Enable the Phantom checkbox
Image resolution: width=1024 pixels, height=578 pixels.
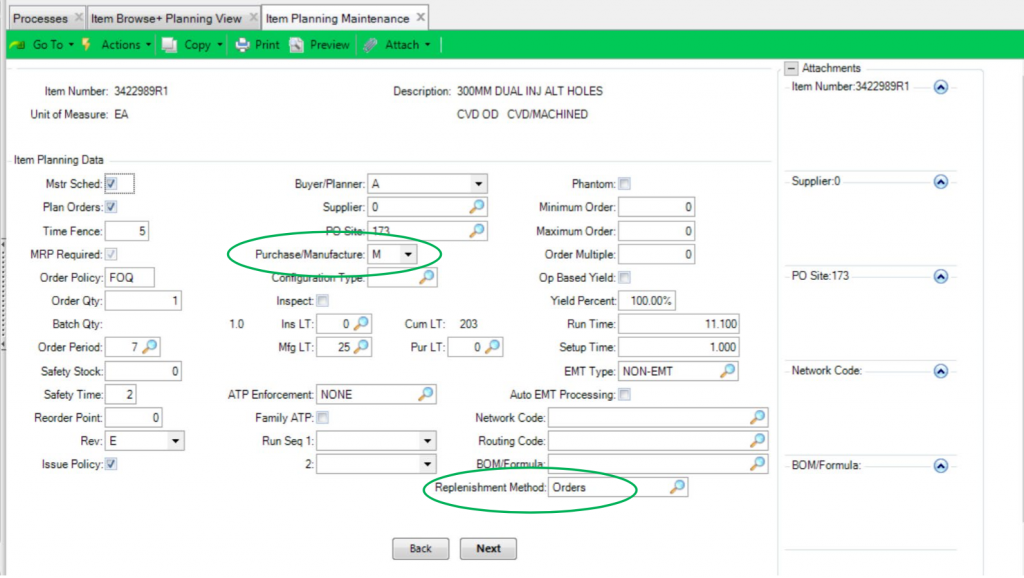625,183
